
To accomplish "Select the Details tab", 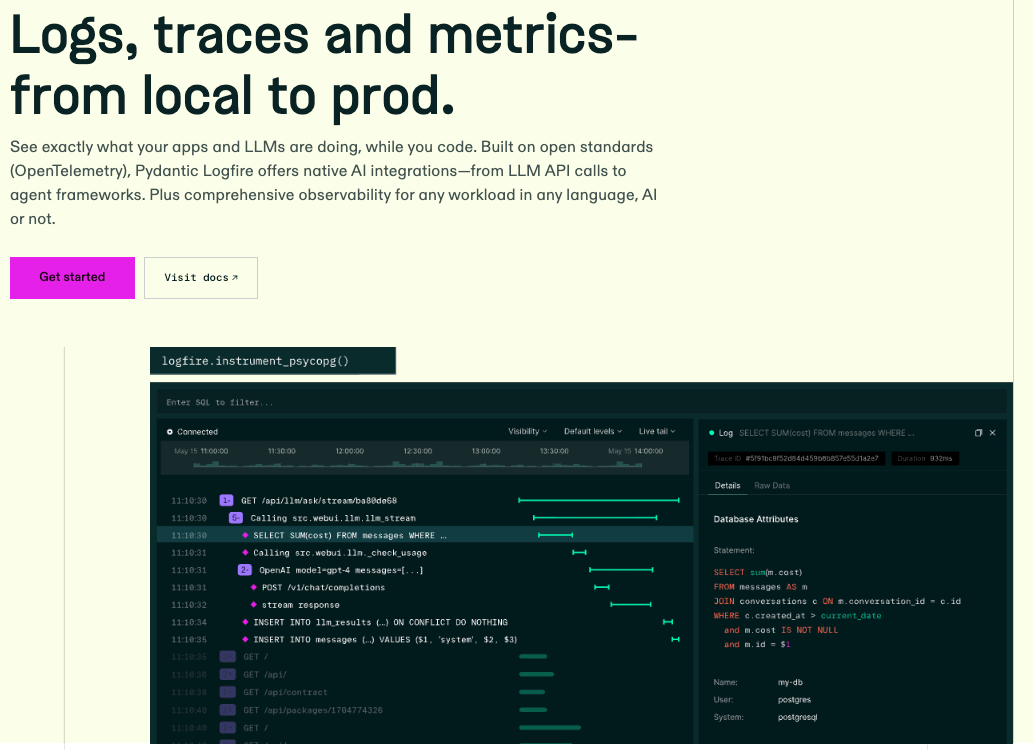I will pyautogui.click(x=727, y=486).
